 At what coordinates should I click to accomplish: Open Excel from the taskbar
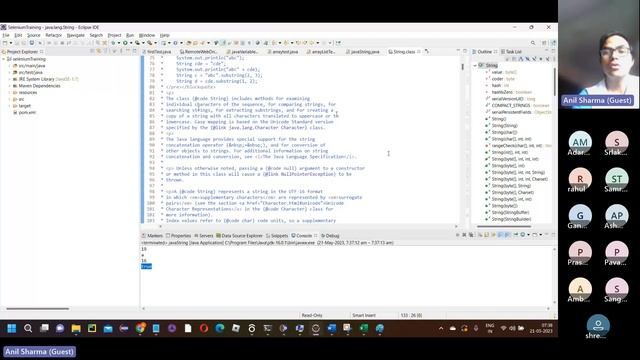click(364, 328)
